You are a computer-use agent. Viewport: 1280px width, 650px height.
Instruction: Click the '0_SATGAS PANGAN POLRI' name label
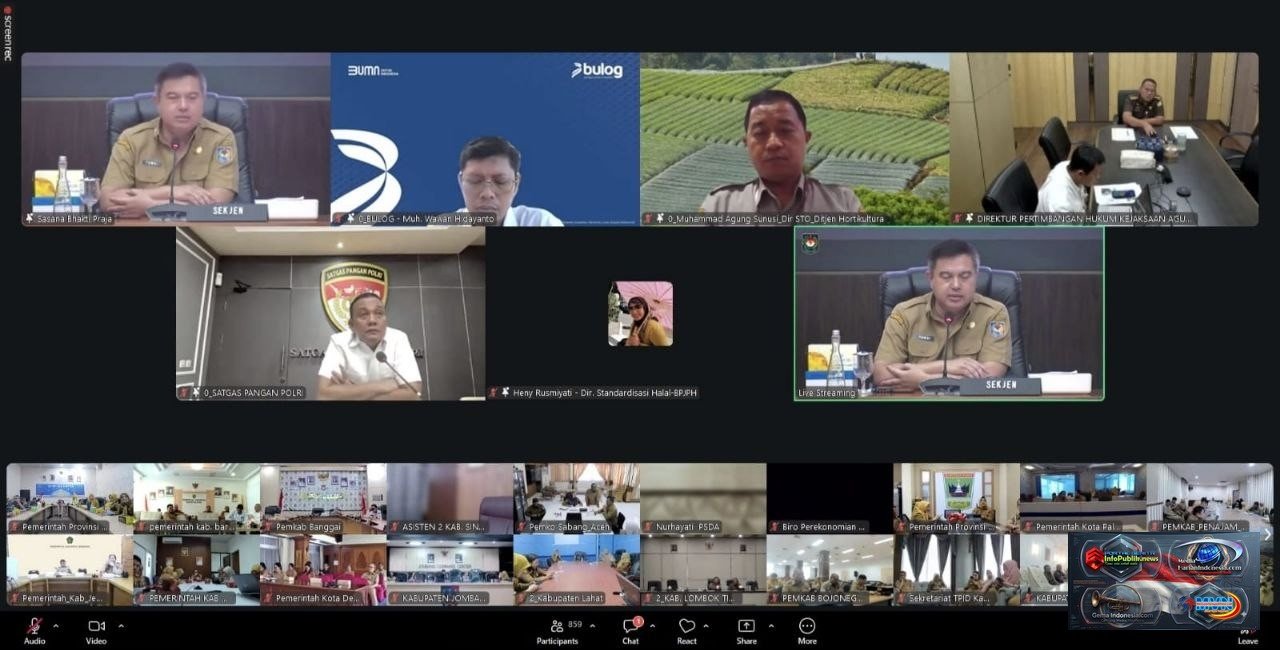[253, 393]
